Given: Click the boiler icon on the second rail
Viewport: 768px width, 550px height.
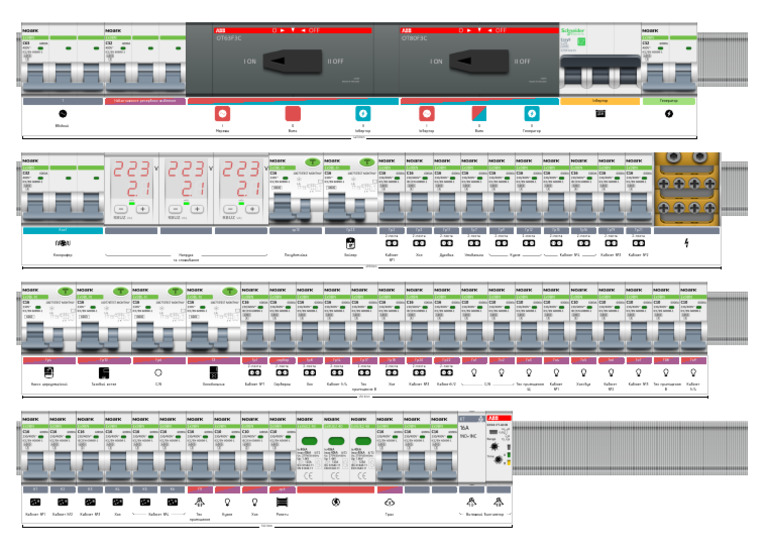Looking at the screenshot, I should tap(350, 243).
